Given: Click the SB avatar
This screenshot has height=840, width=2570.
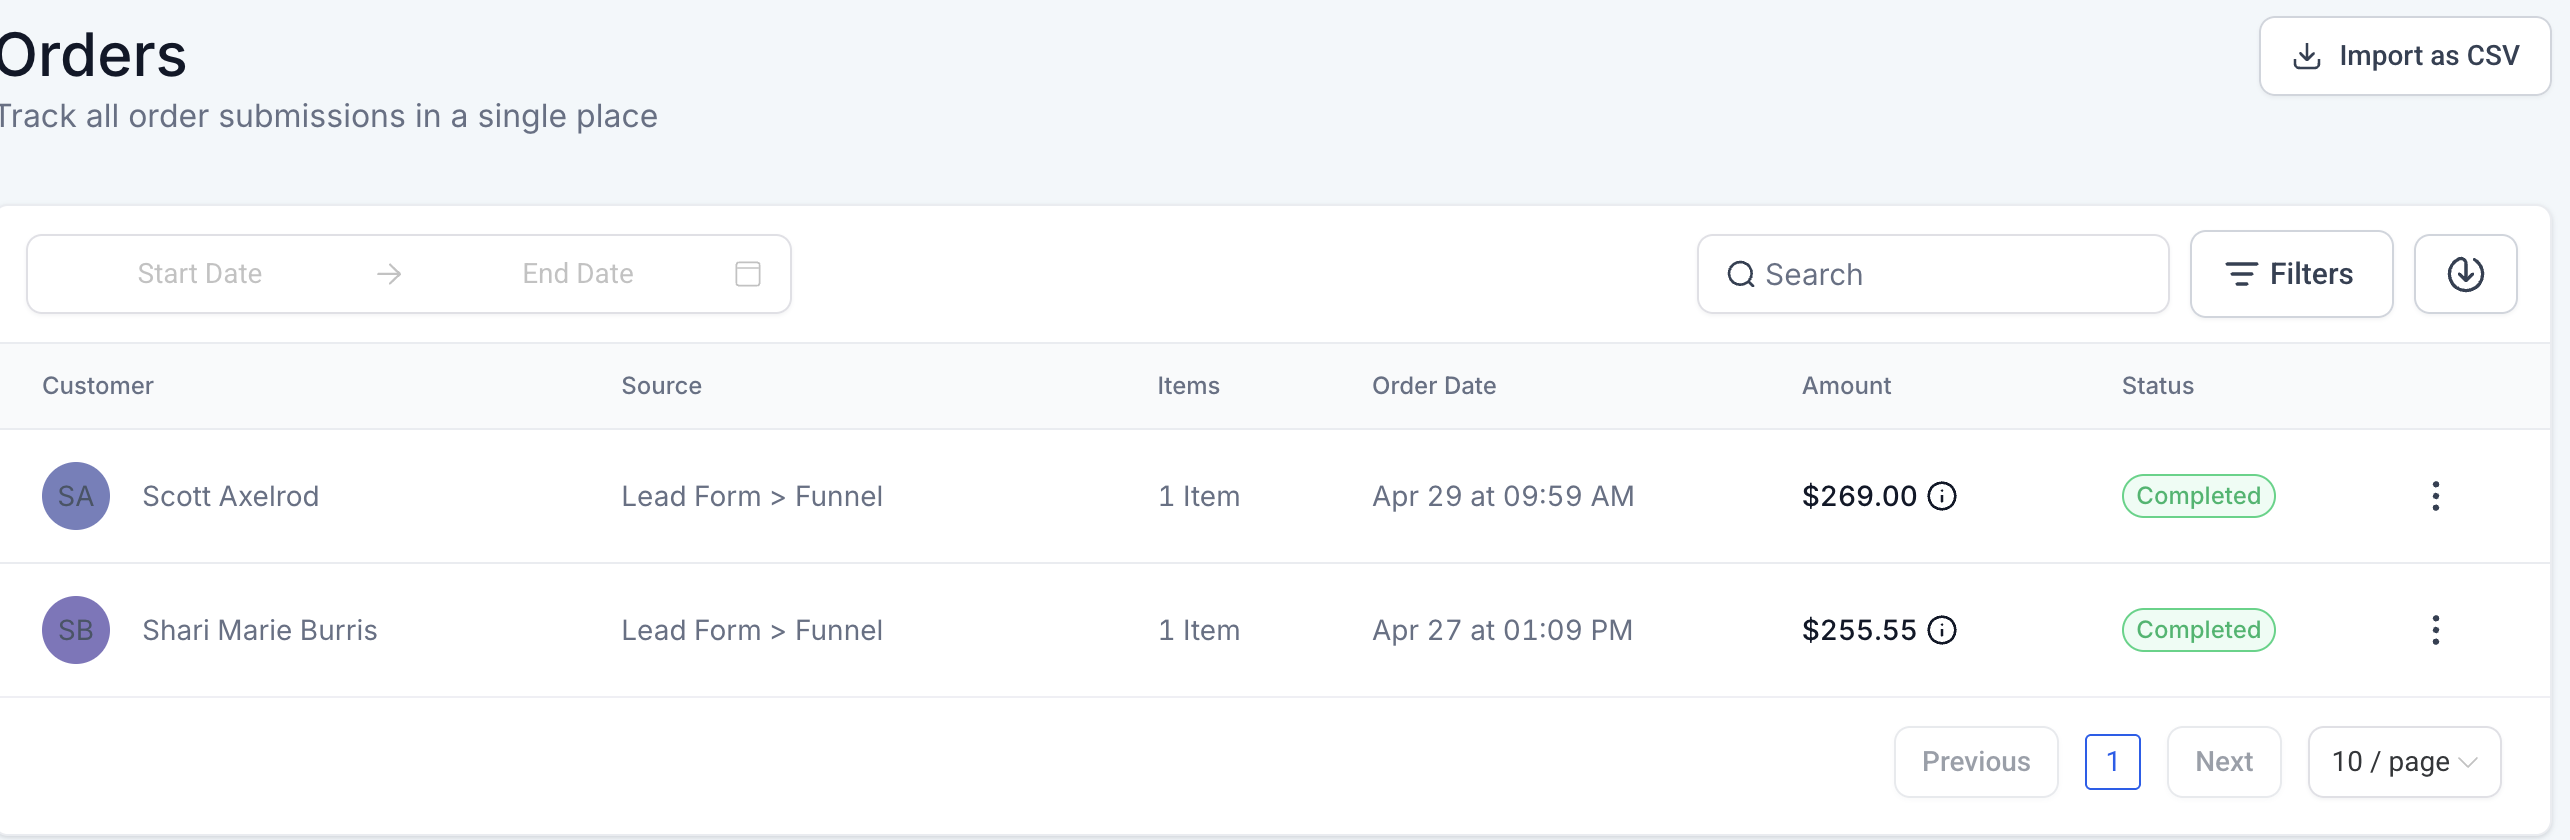Looking at the screenshot, I should pyautogui.click(x=76, y=630).
